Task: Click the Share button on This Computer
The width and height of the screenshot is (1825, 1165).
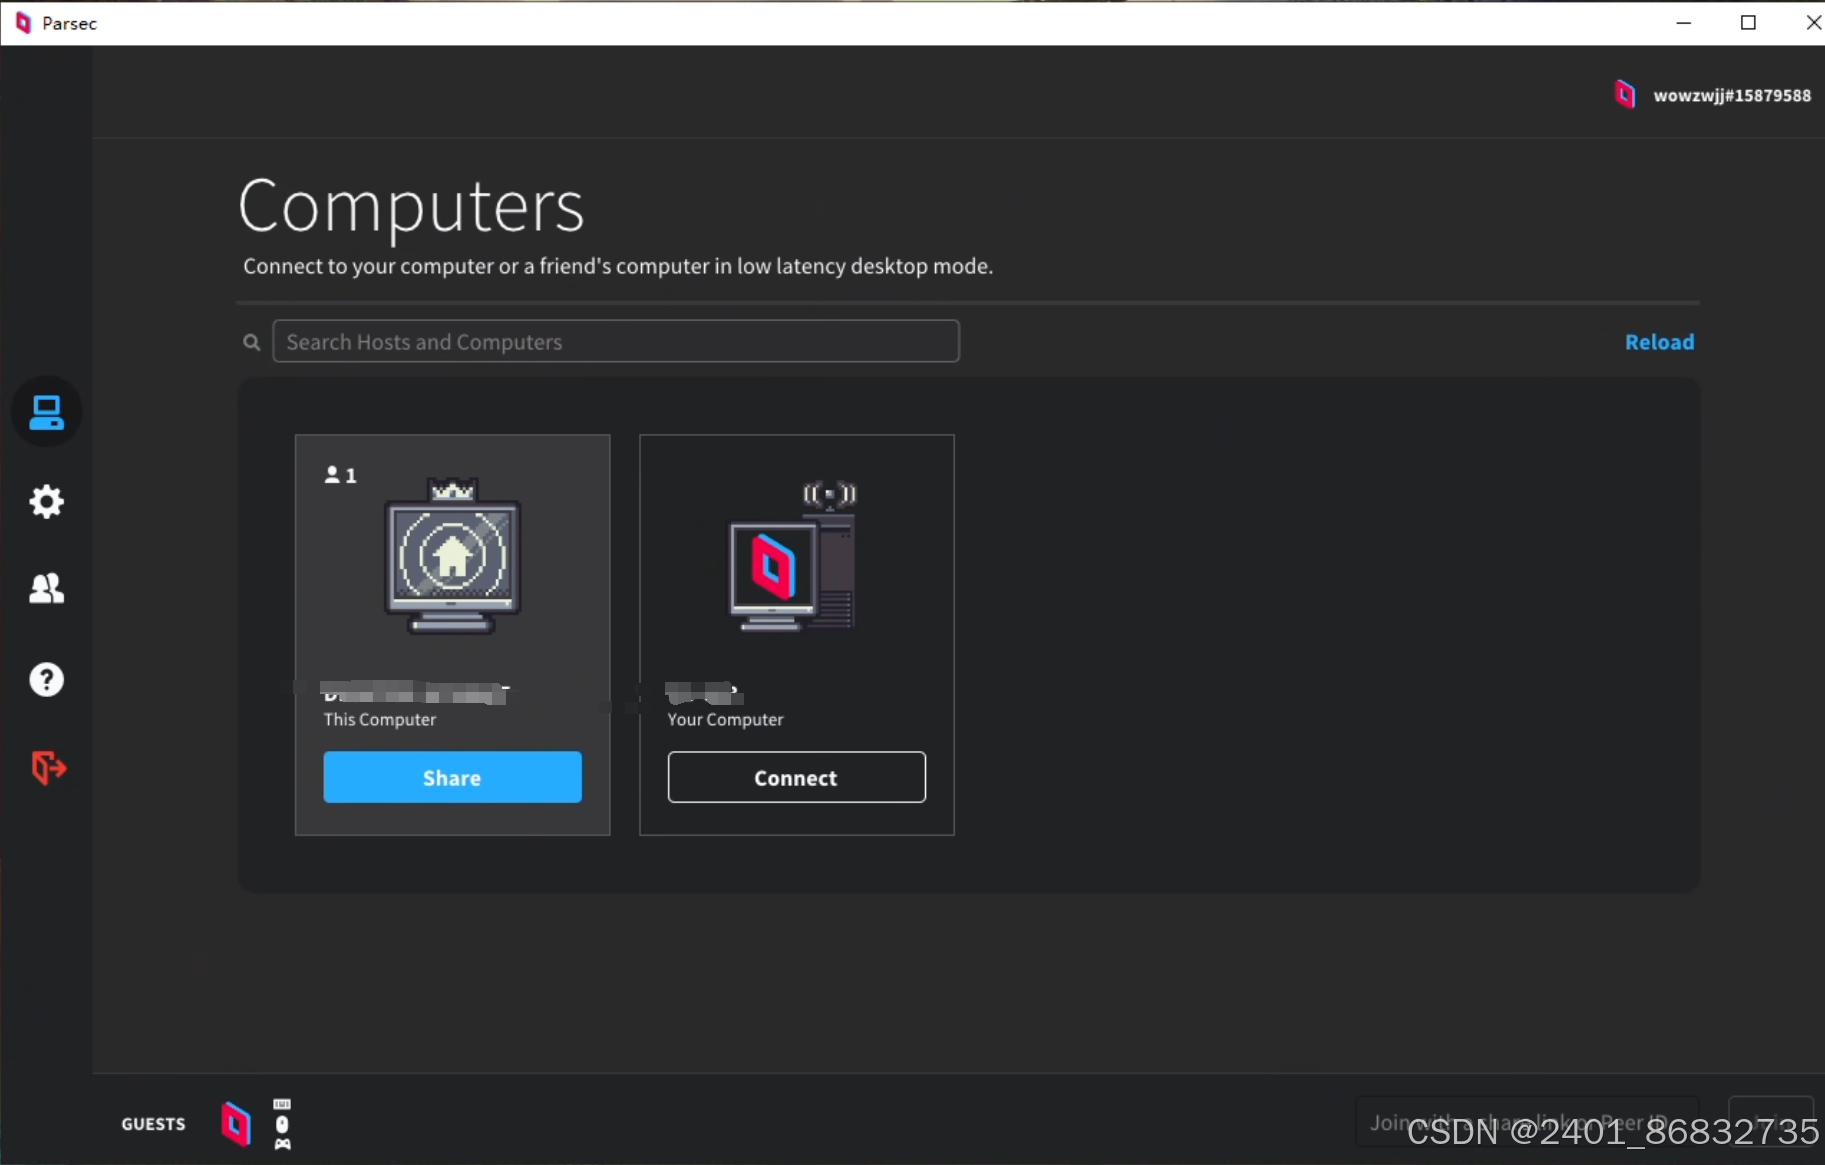Action: coord(452,777)
